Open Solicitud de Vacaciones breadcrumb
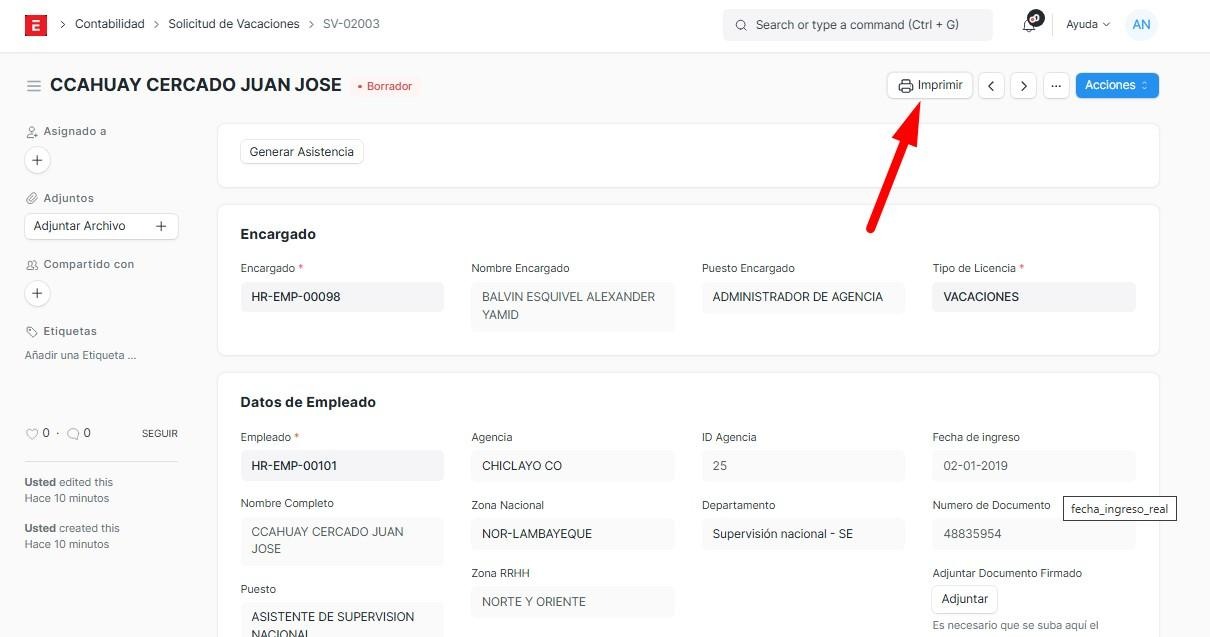This screenshot has width=1210, height=637. coord(233,24)
